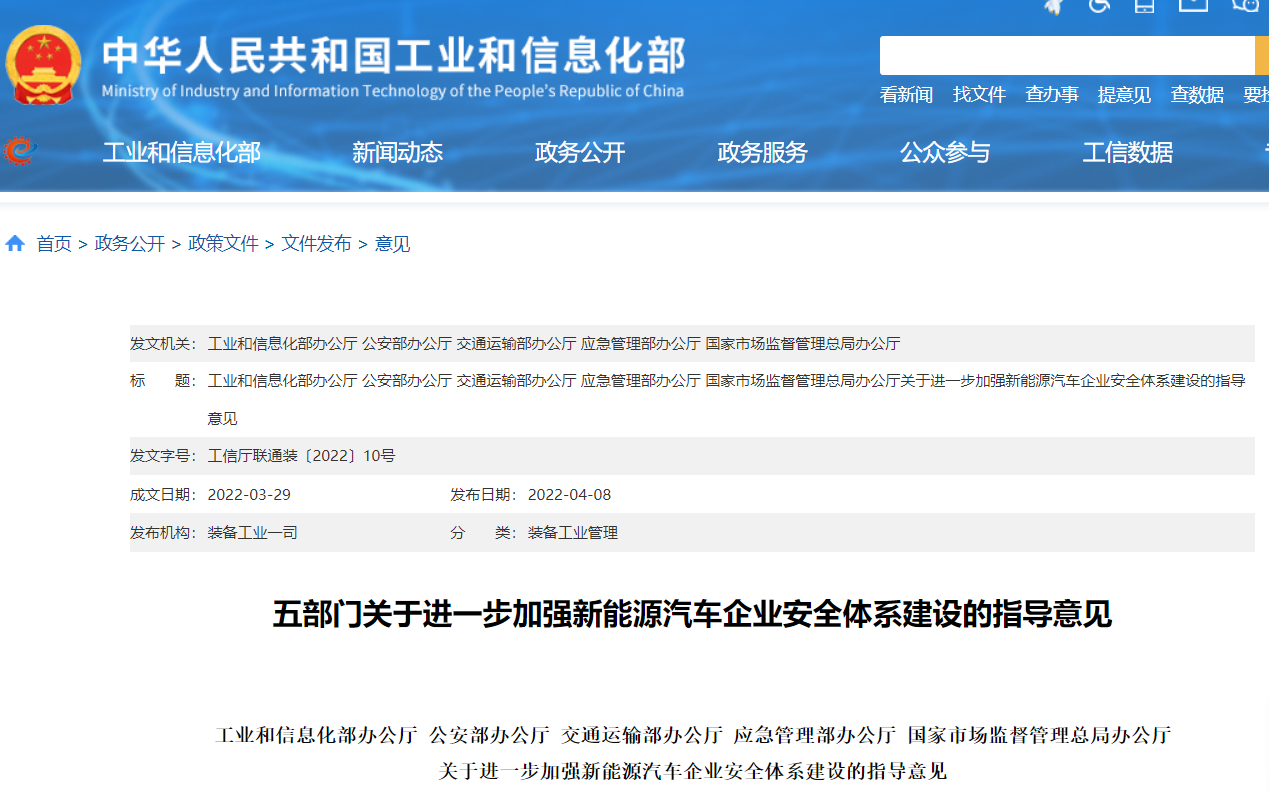This screenshot has width=1269, height=793.
Task: Click document number 工信厅联通装〔2022〕10号
Action: [x=301, y=456]
